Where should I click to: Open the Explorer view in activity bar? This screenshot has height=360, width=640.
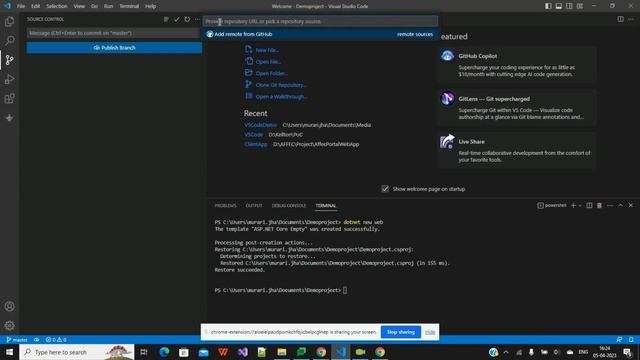point(9,21)
